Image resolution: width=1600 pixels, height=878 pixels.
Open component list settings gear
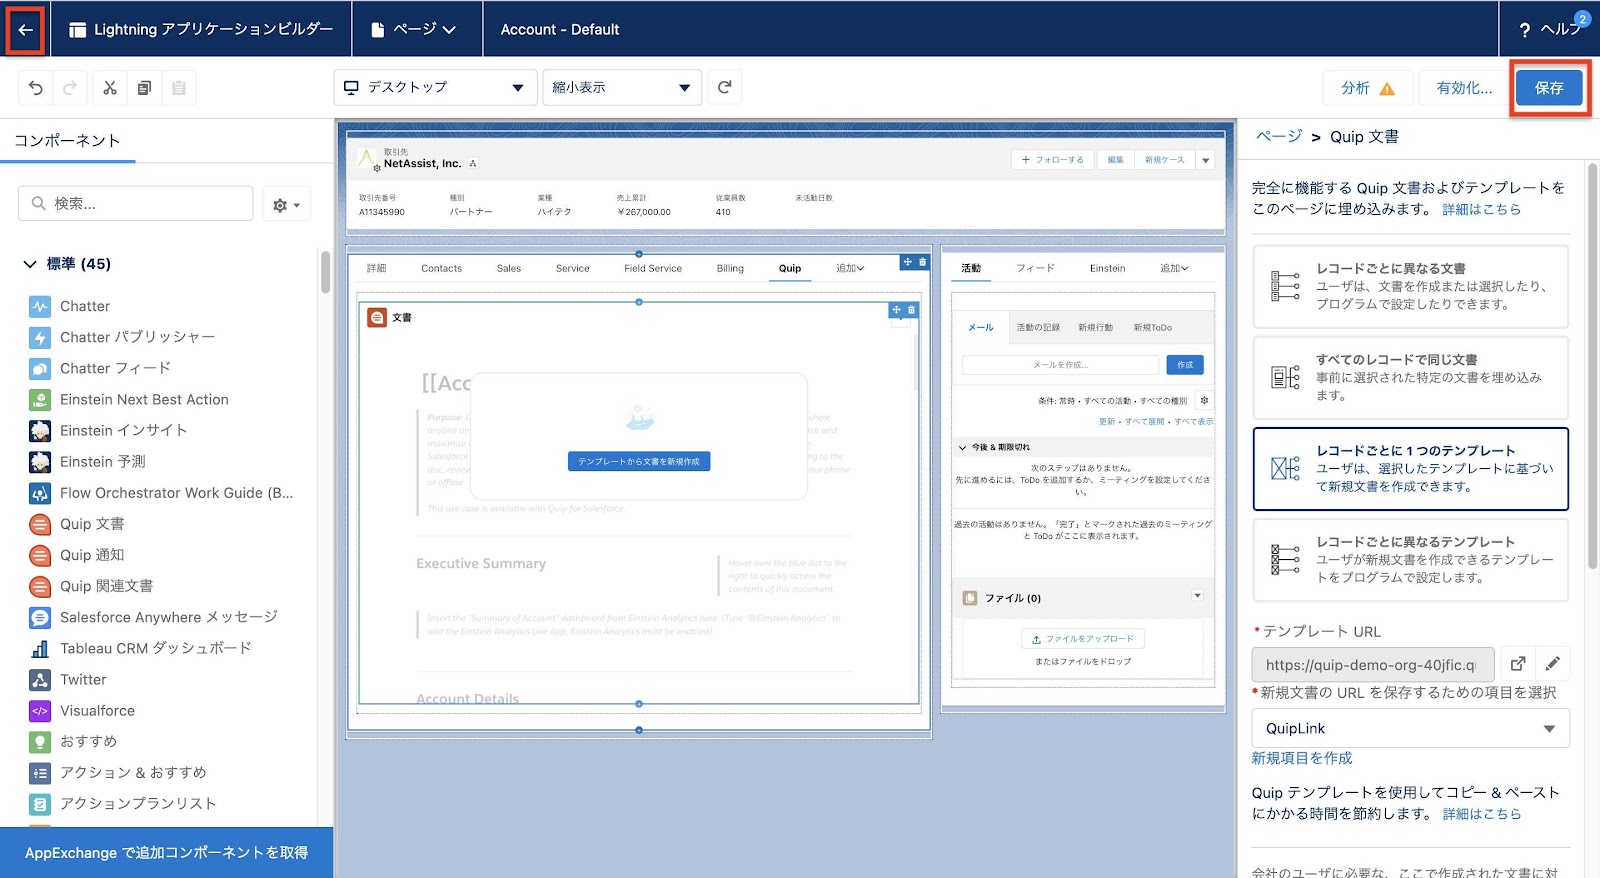tap(286, 204)
